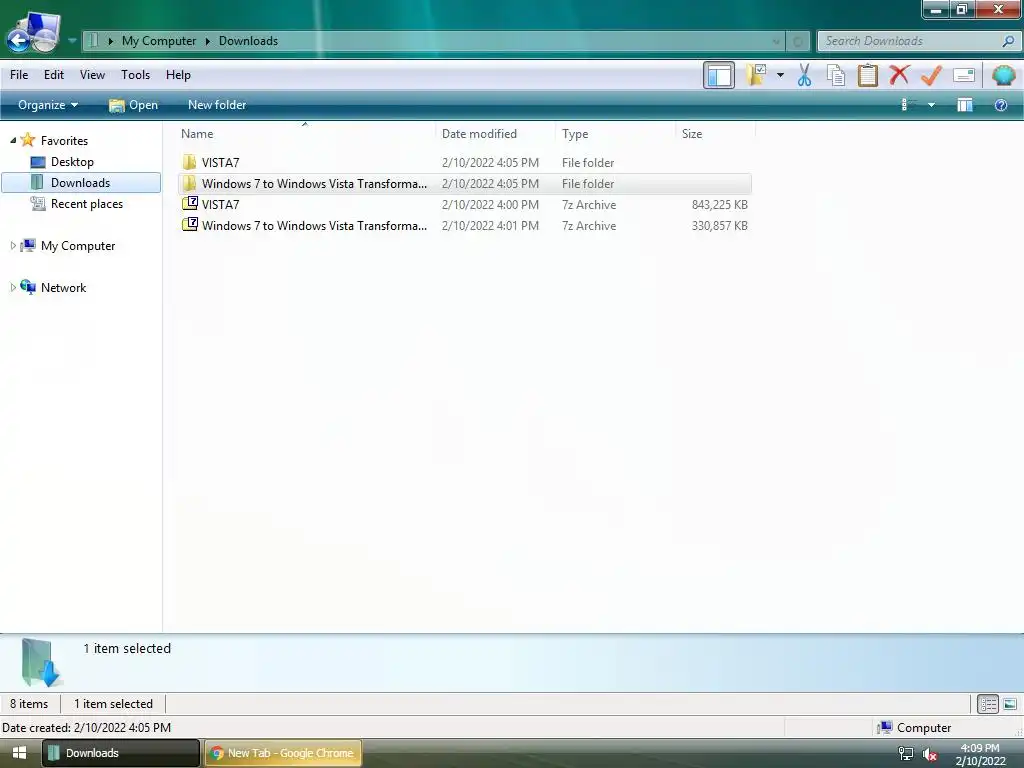Click the blue Help question icon
Viewport: 1024px width, 768px height.
coord(1000,105)
